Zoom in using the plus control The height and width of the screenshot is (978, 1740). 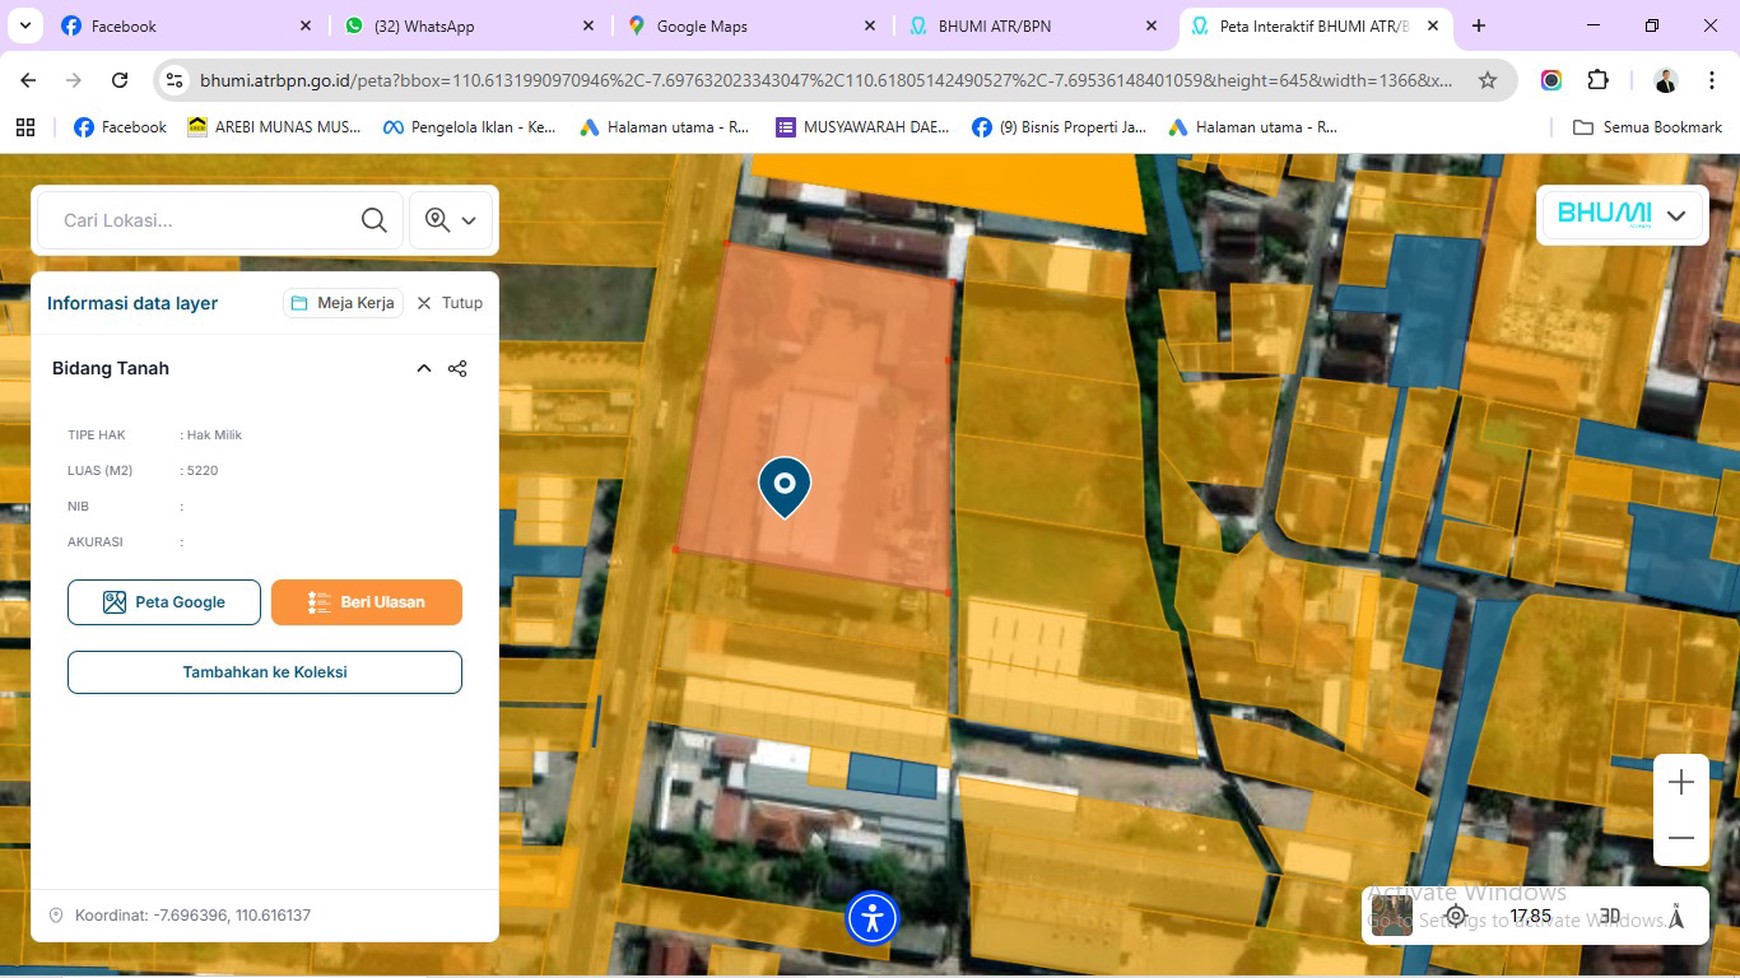(1680, 781)
